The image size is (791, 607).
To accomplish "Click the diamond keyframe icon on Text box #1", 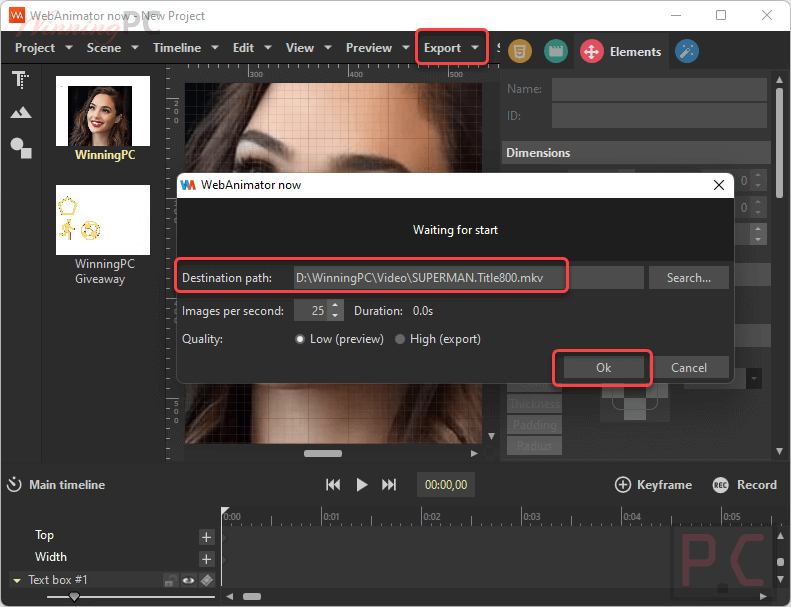I will click(x=207, y=581).
